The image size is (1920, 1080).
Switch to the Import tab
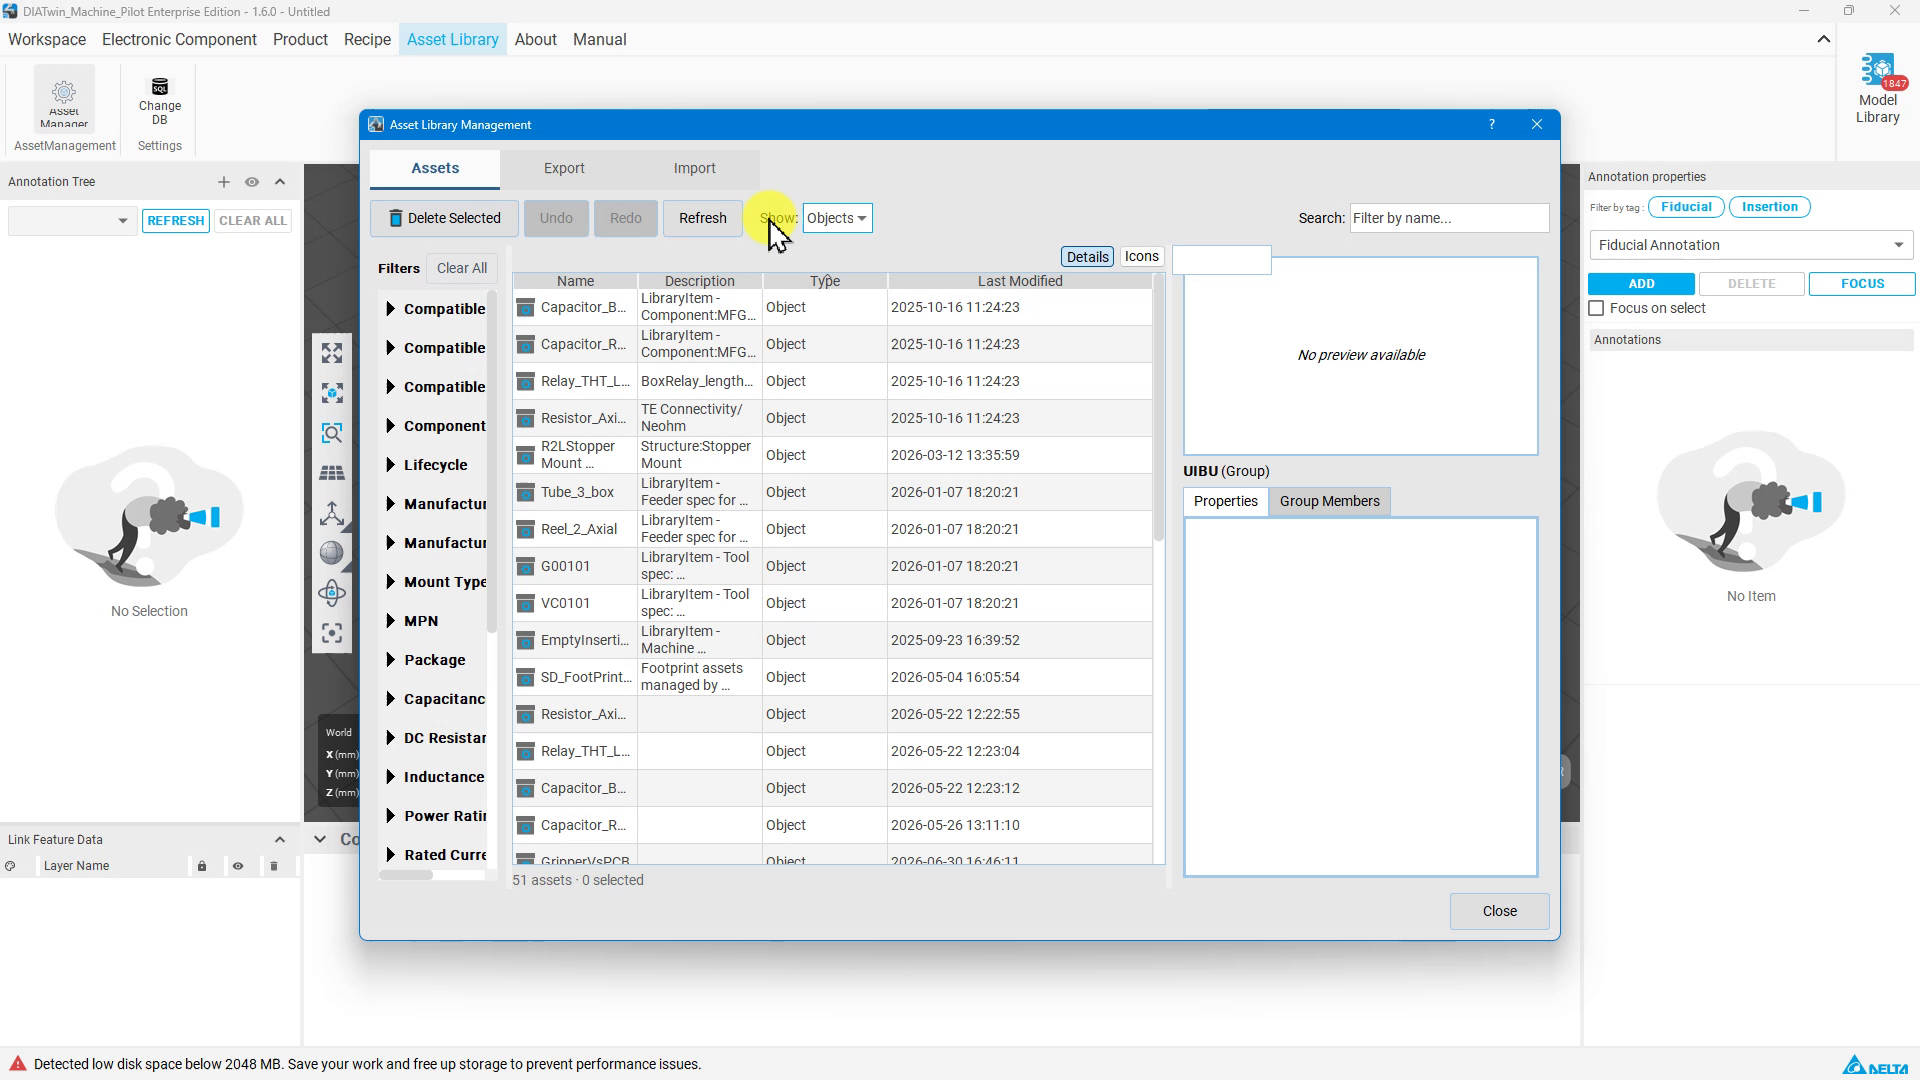(694, 168)
